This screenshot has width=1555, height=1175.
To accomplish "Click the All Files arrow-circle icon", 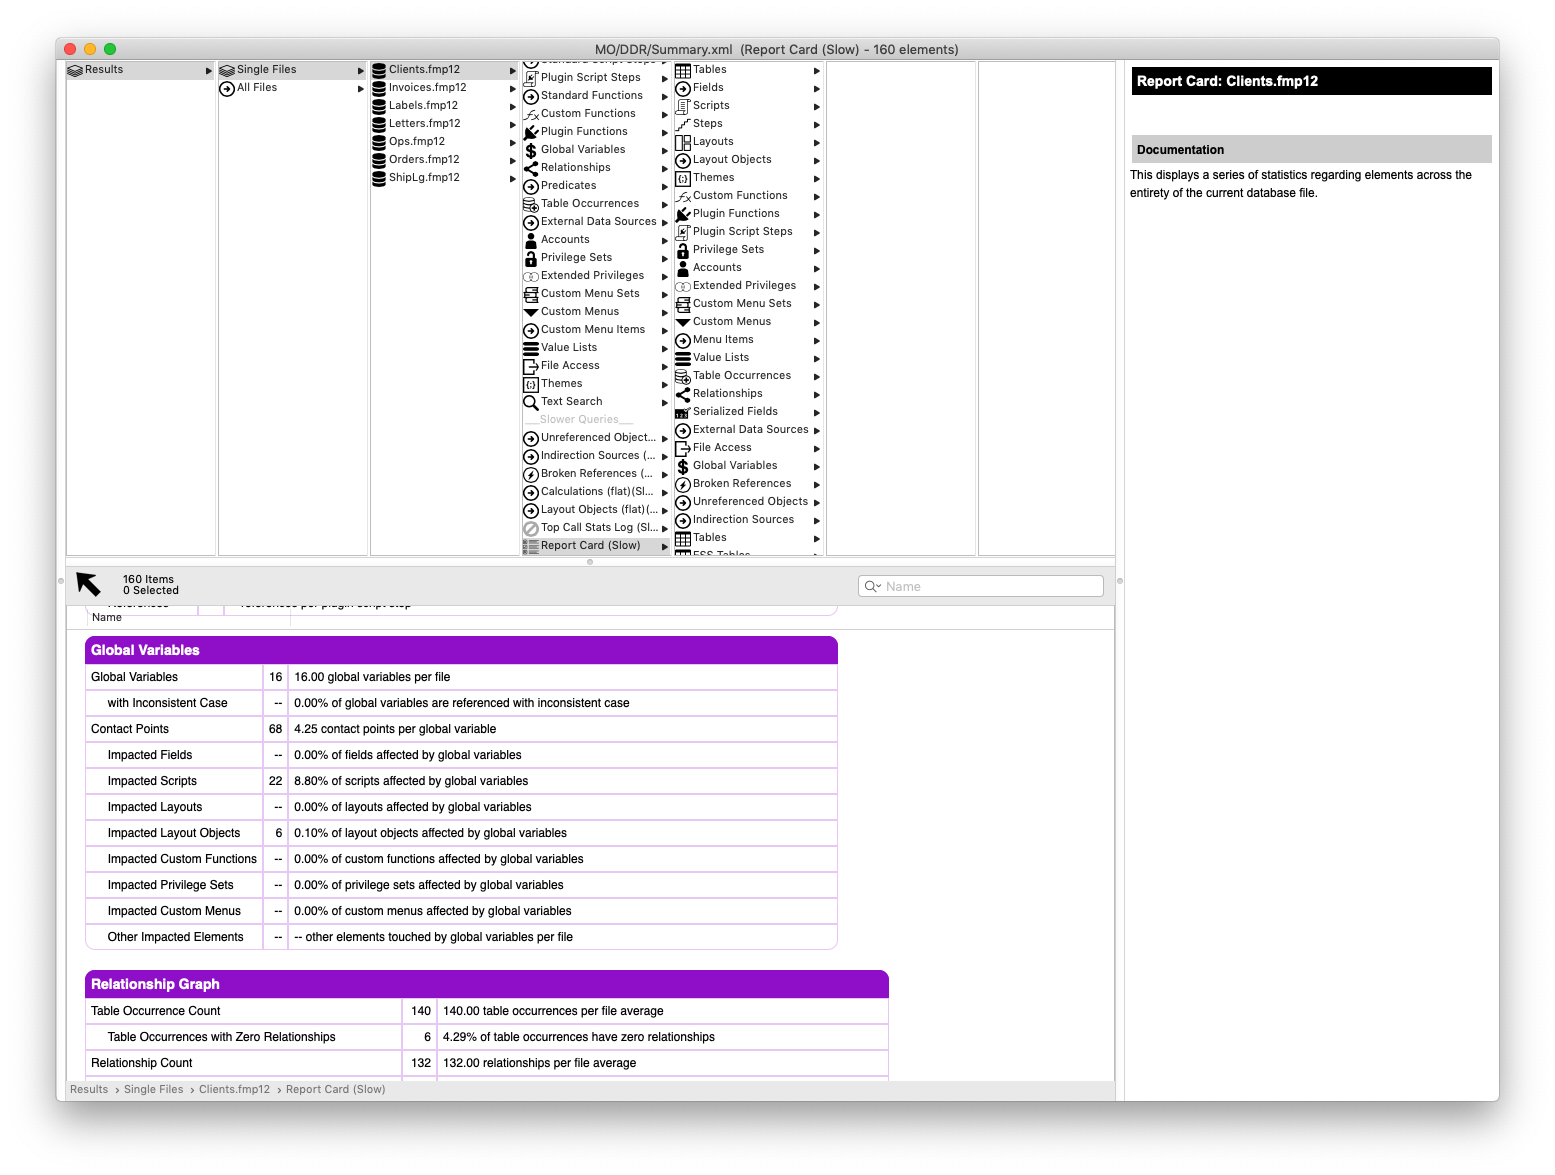I will click(x=227, y=88).
